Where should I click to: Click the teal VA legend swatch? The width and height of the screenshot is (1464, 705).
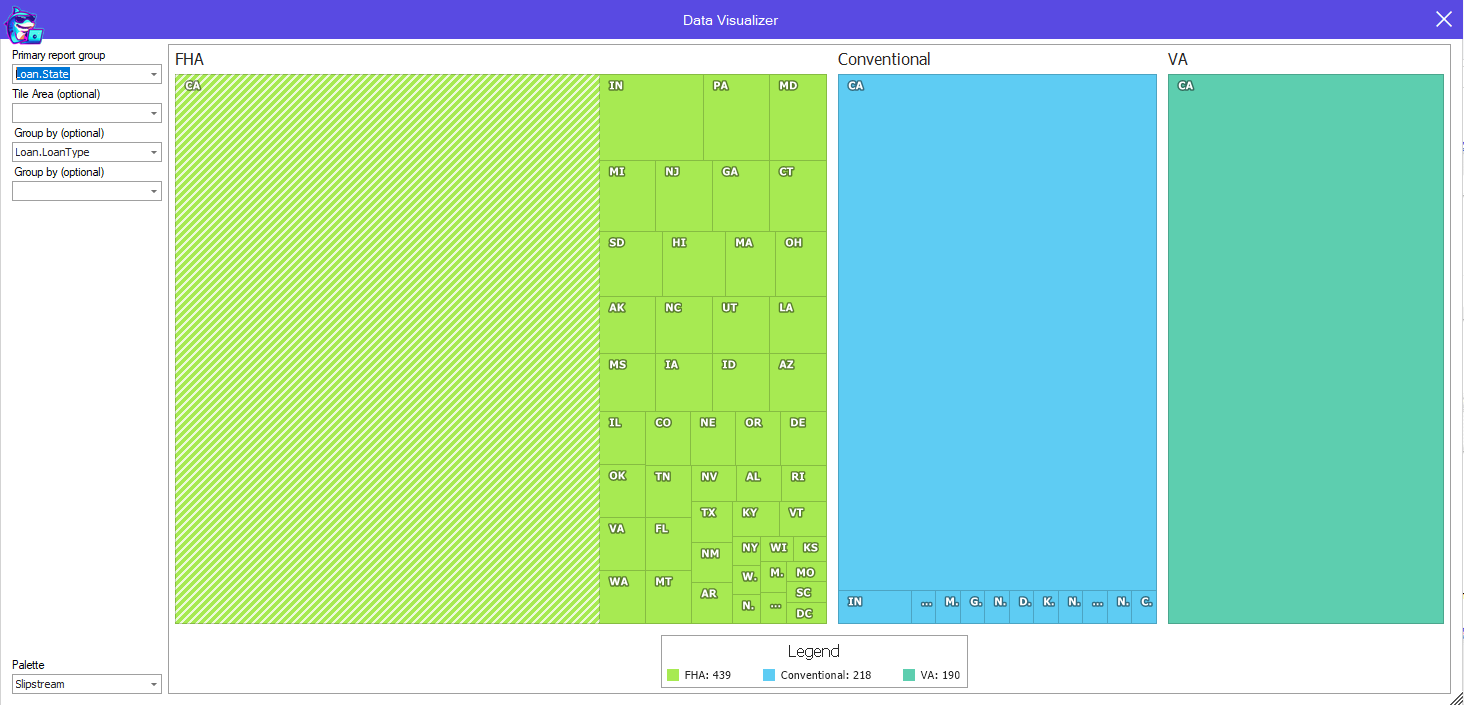[908, 676]
